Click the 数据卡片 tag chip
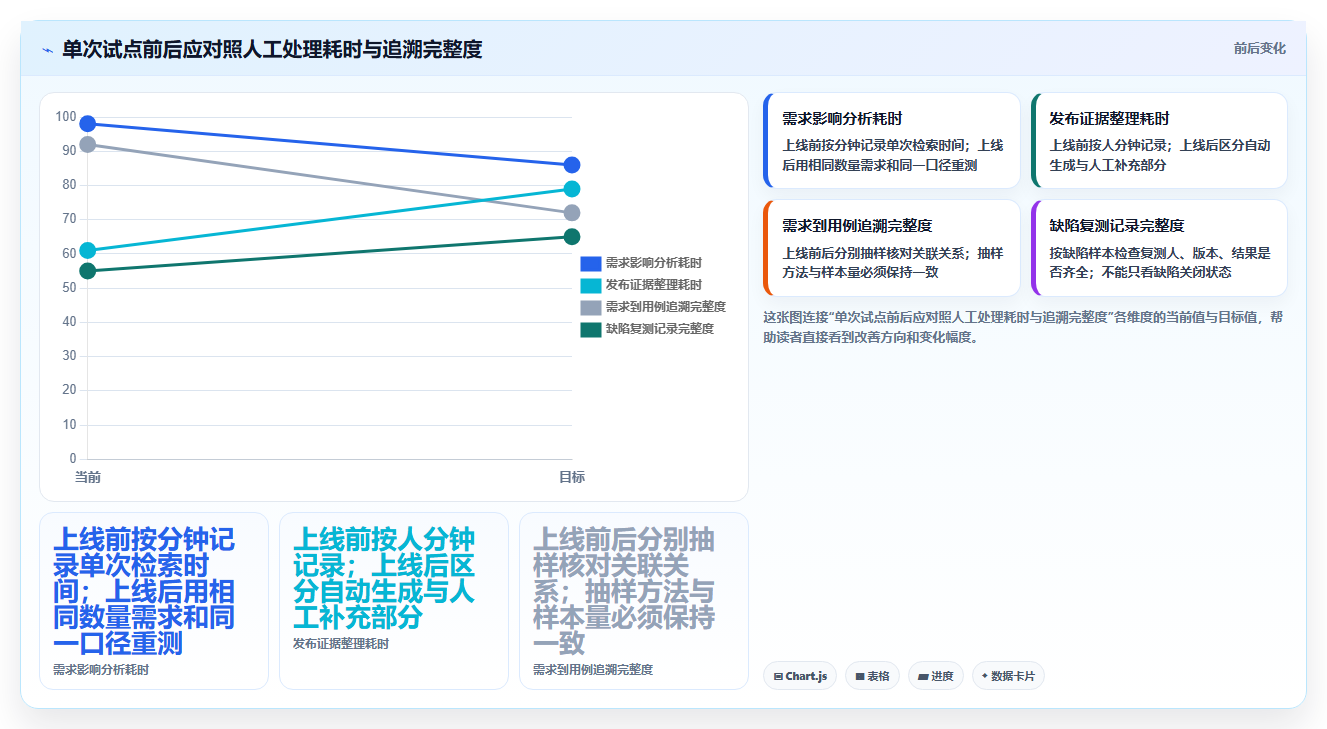1327x729 pixels. coord(1009,676)
